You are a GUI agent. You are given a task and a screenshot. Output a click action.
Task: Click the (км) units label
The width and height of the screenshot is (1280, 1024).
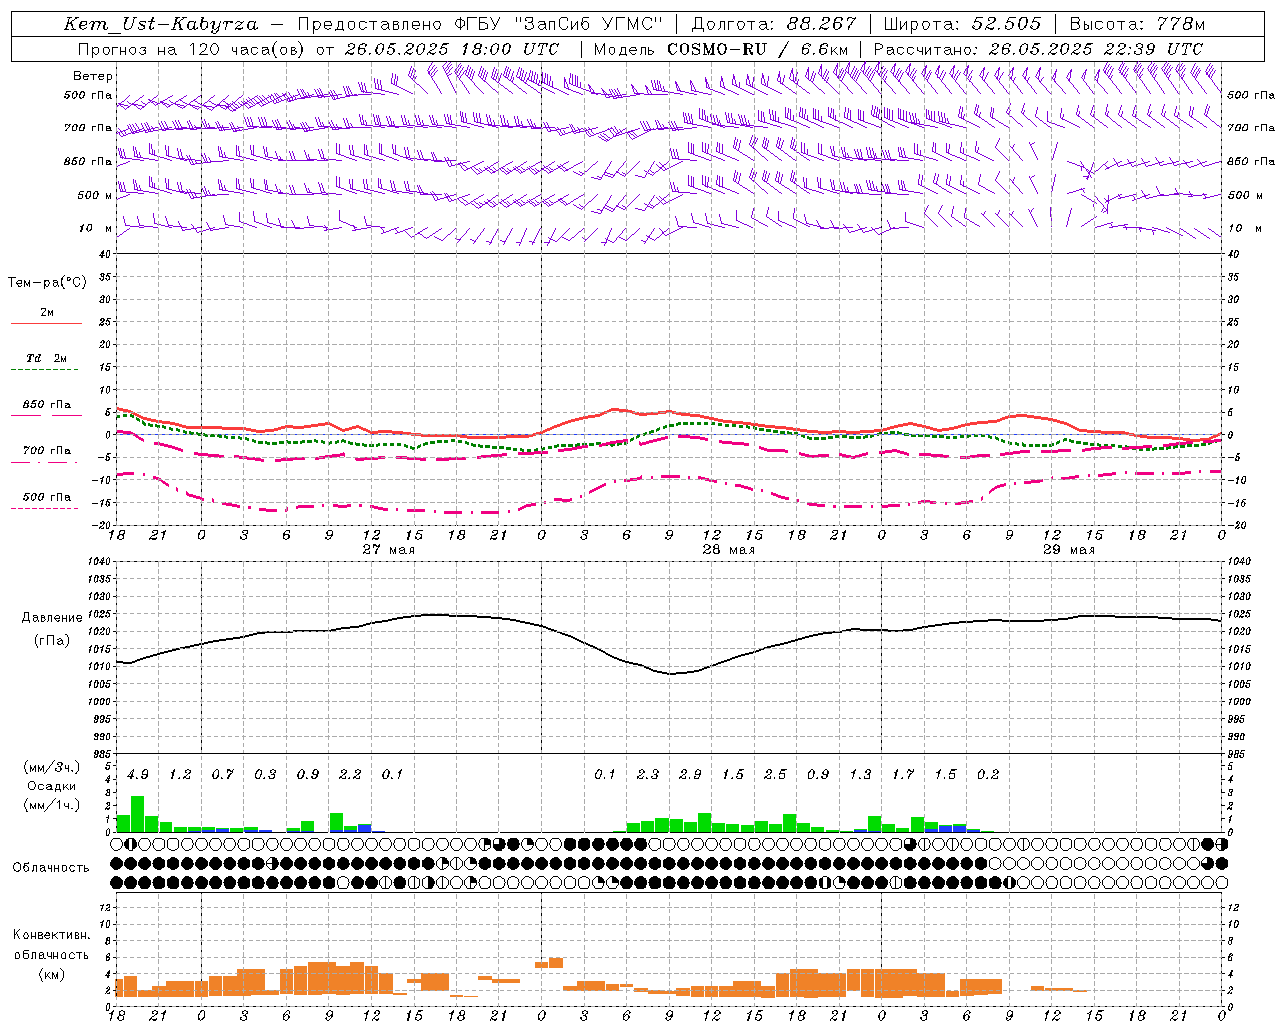point(52,974)
